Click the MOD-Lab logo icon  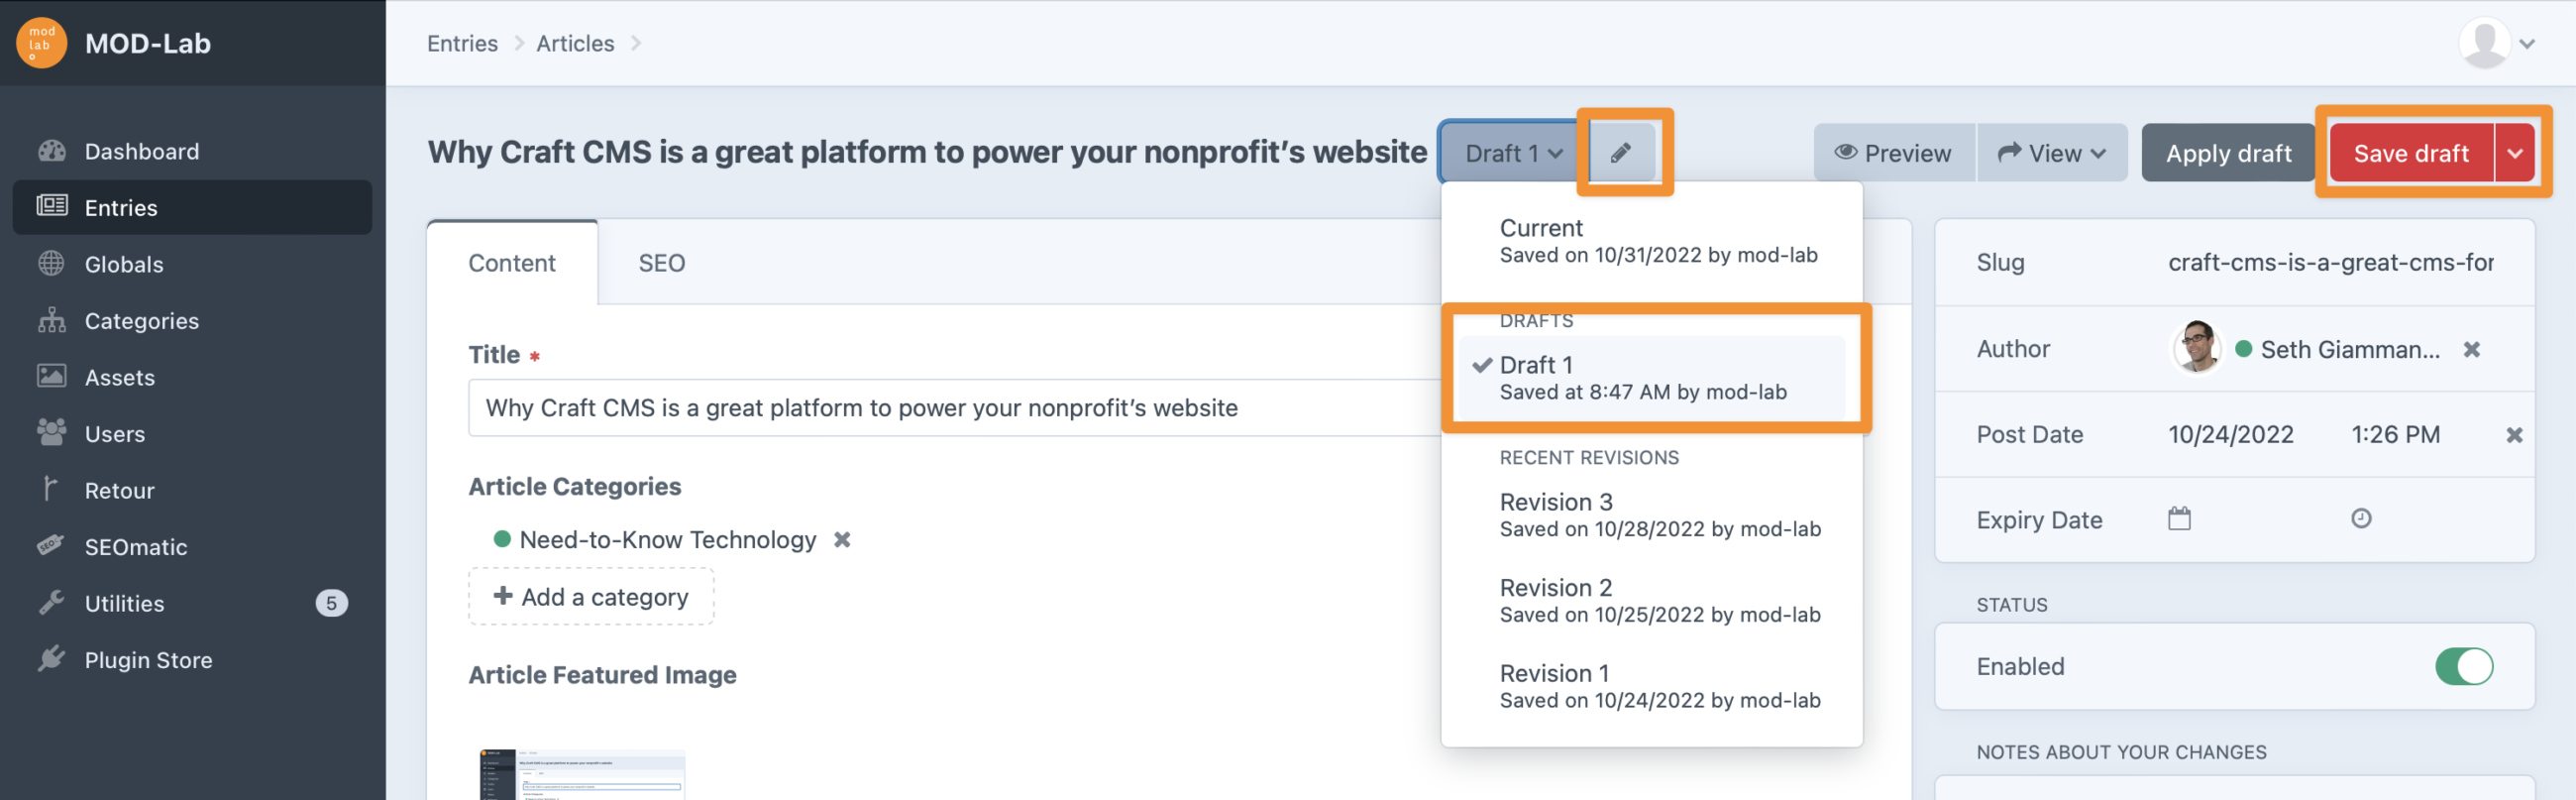click(41, 43)
